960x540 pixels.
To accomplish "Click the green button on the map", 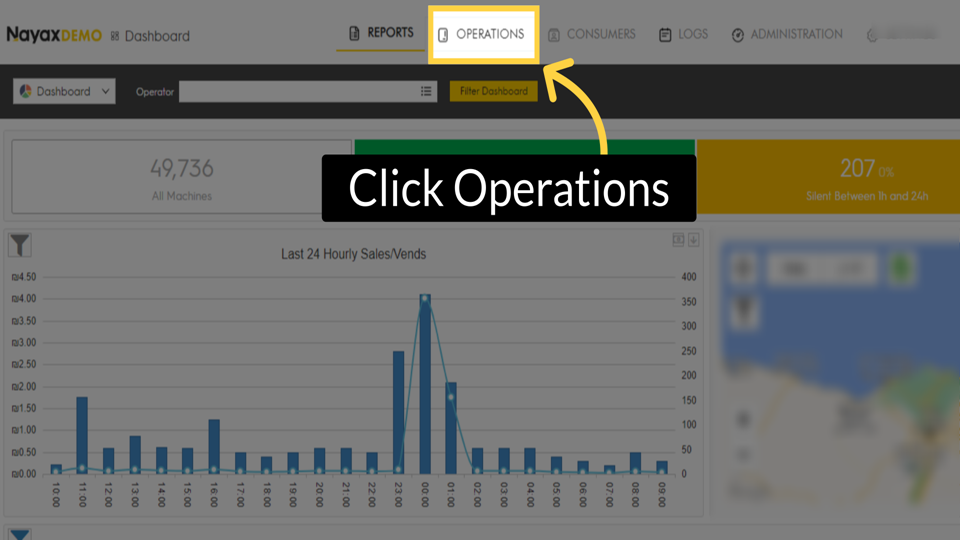I will [x=903, y=268].
